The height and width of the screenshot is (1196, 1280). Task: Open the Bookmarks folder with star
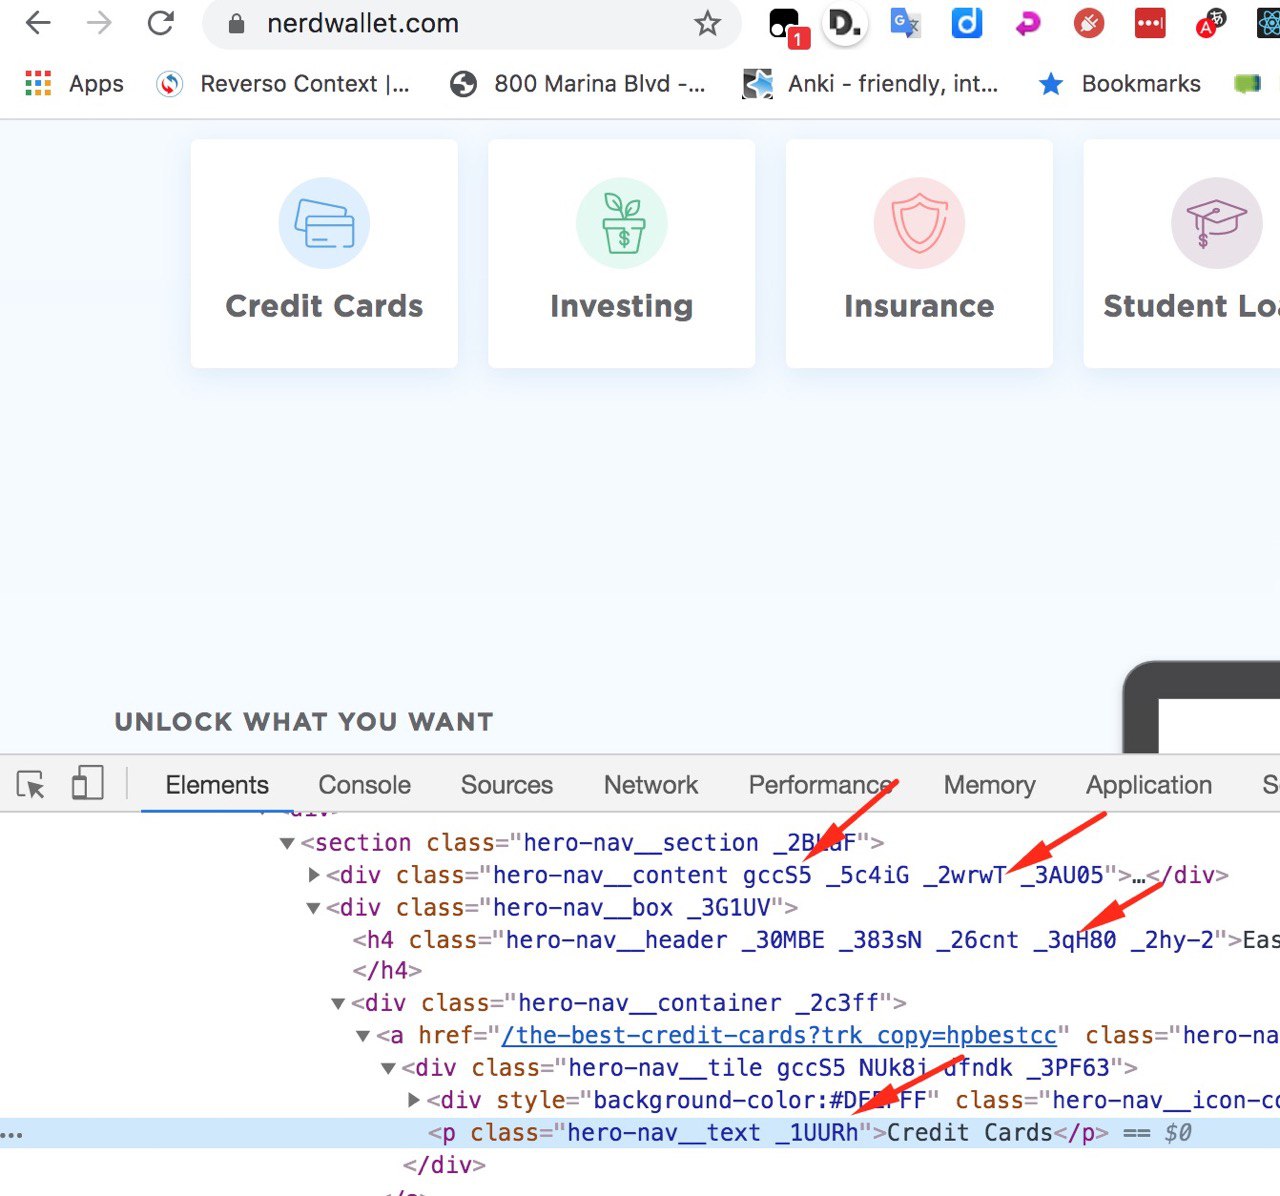[1119, 84]
